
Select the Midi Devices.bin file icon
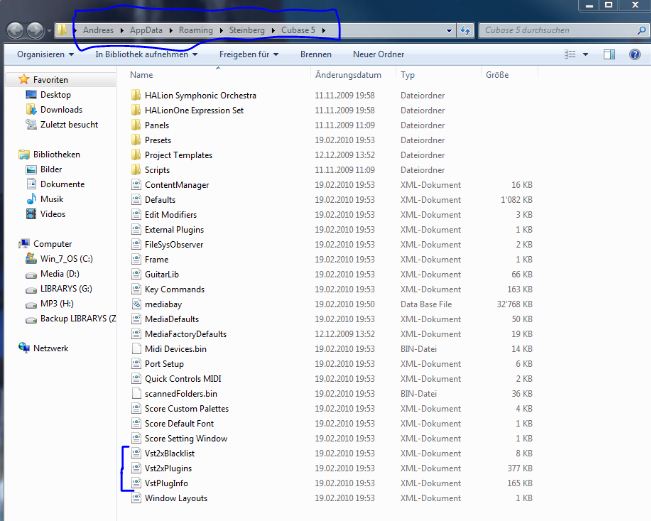pyautogui.click(x=136, y=349)
